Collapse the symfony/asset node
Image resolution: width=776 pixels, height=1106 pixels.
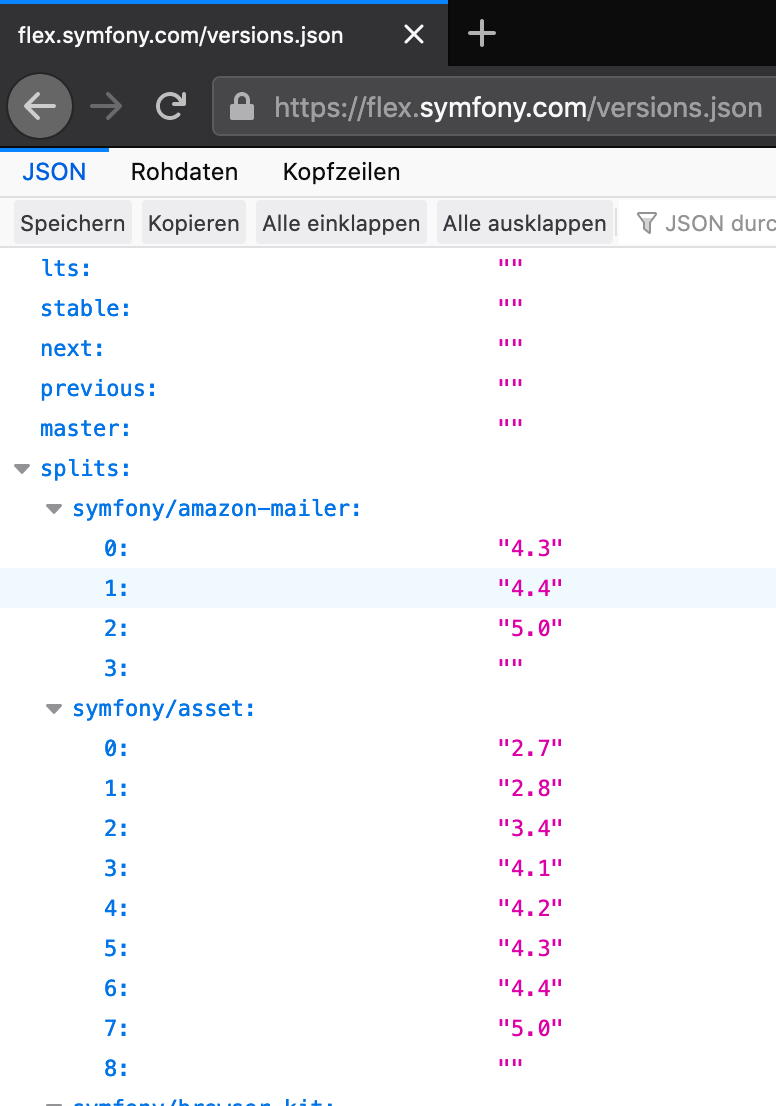[54, 709]
